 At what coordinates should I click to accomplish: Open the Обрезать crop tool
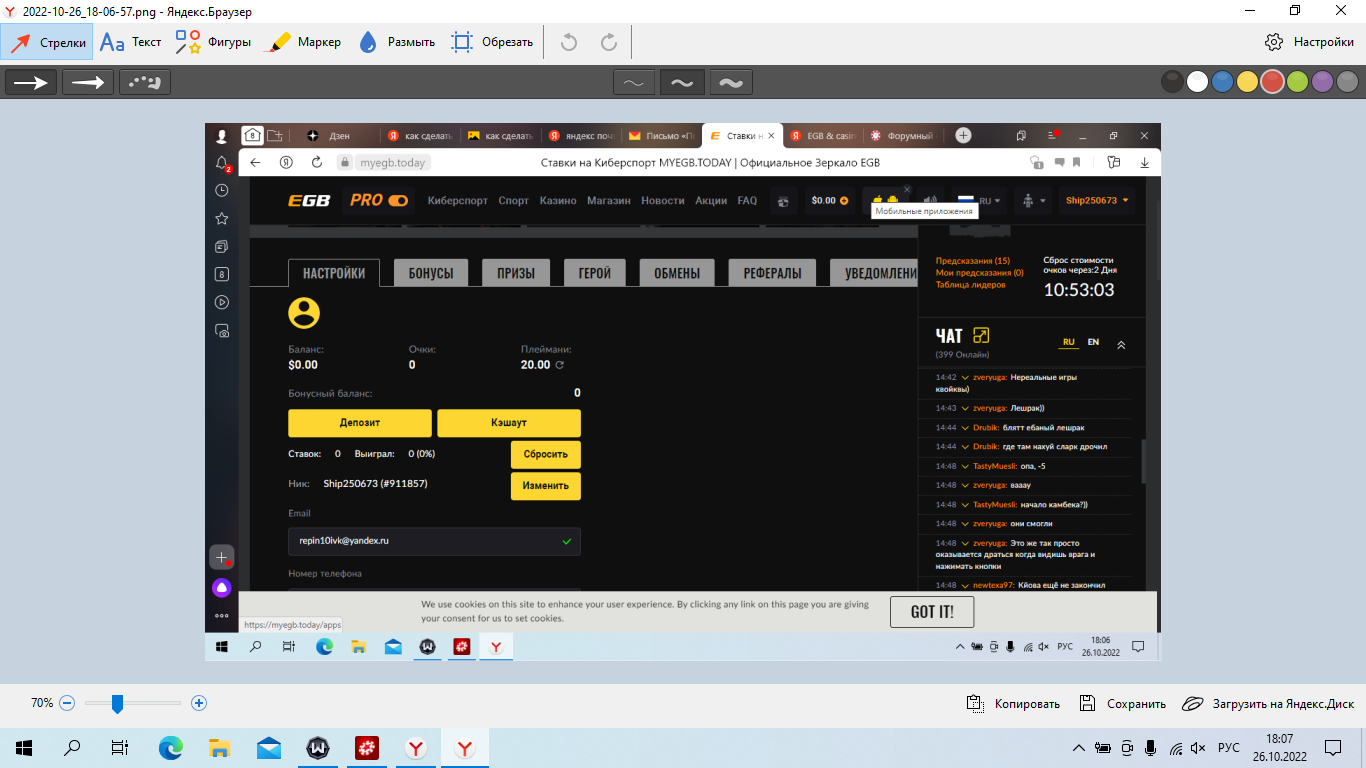pos(492,42)
